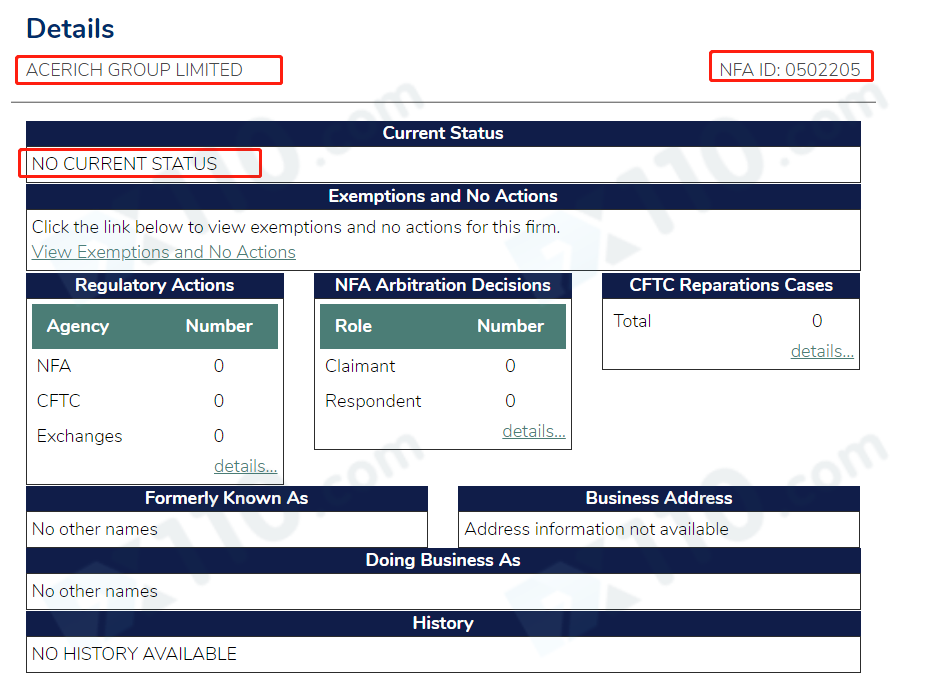Click the Current Status section header
Image resolution: width=929 pixels, height=692 pixels.
(x=443, y=133)
